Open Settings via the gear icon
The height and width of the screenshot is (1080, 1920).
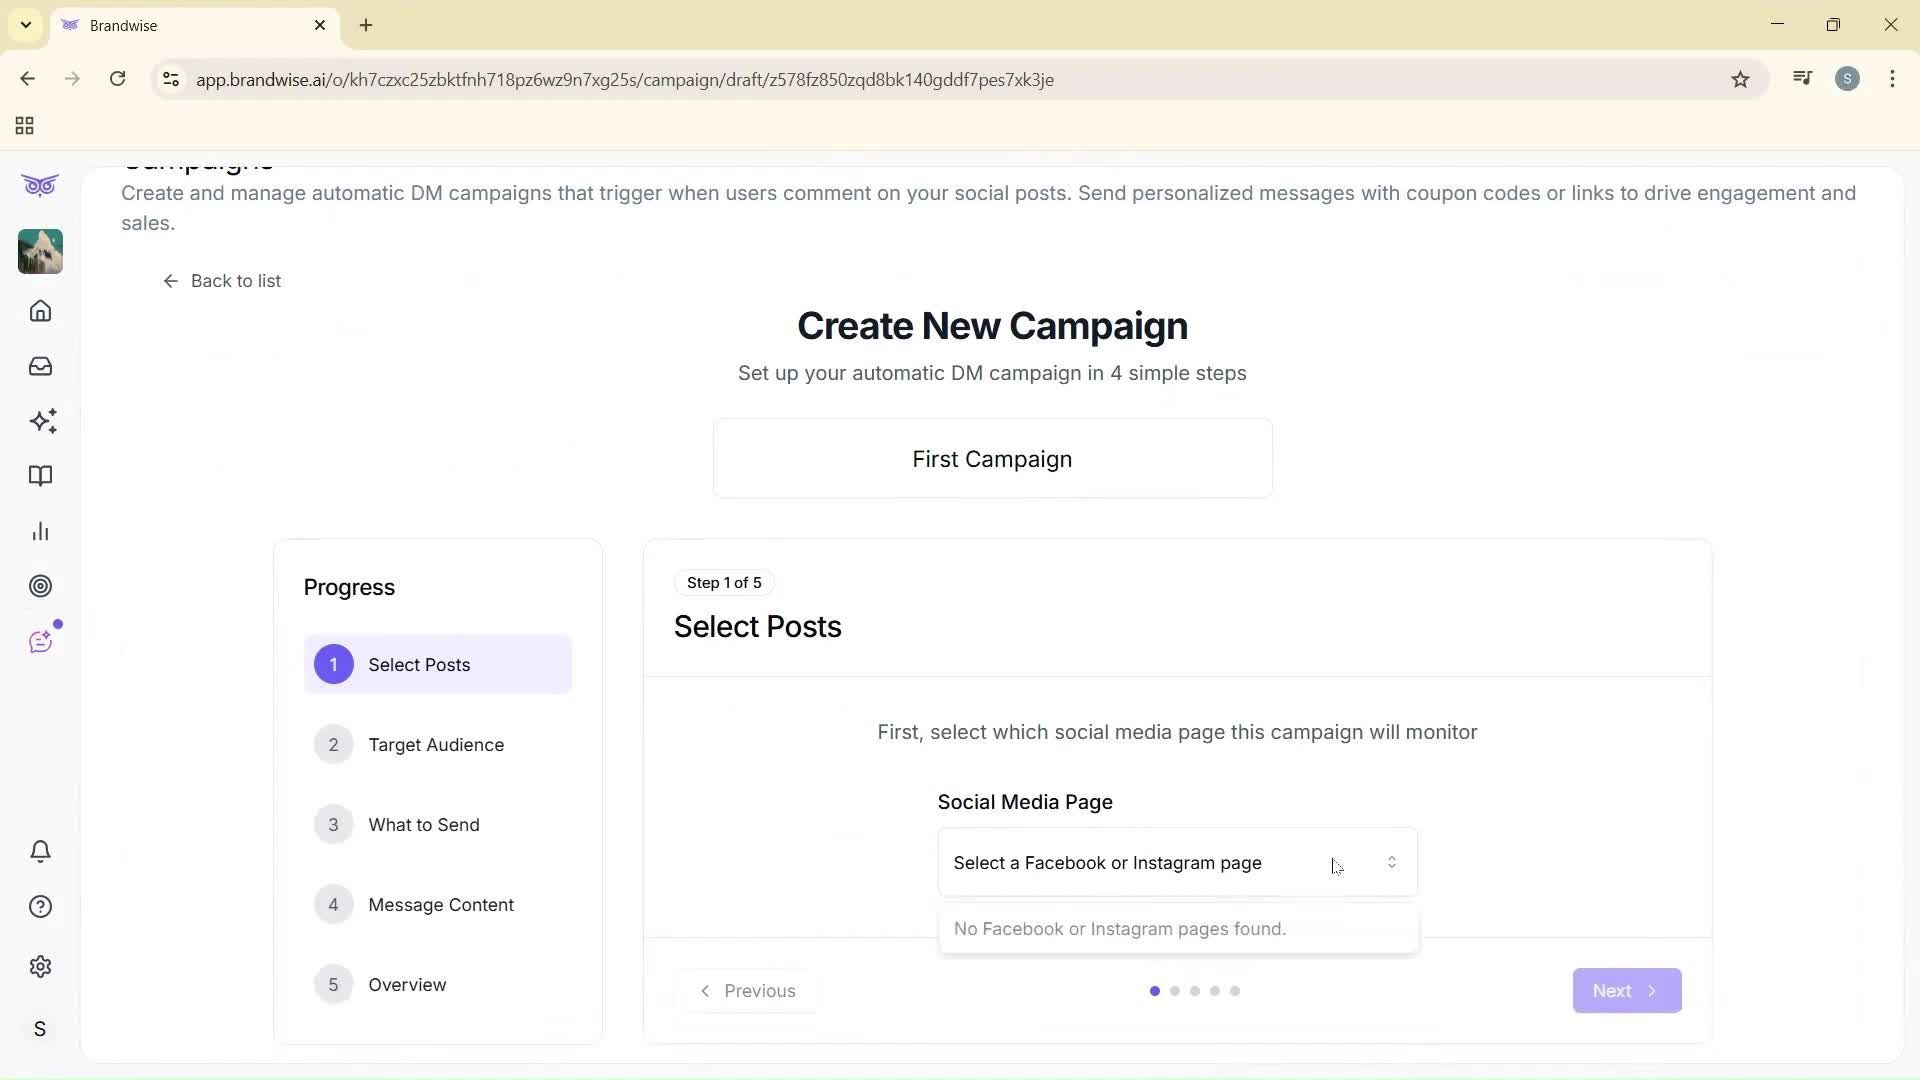pos(40,966)
